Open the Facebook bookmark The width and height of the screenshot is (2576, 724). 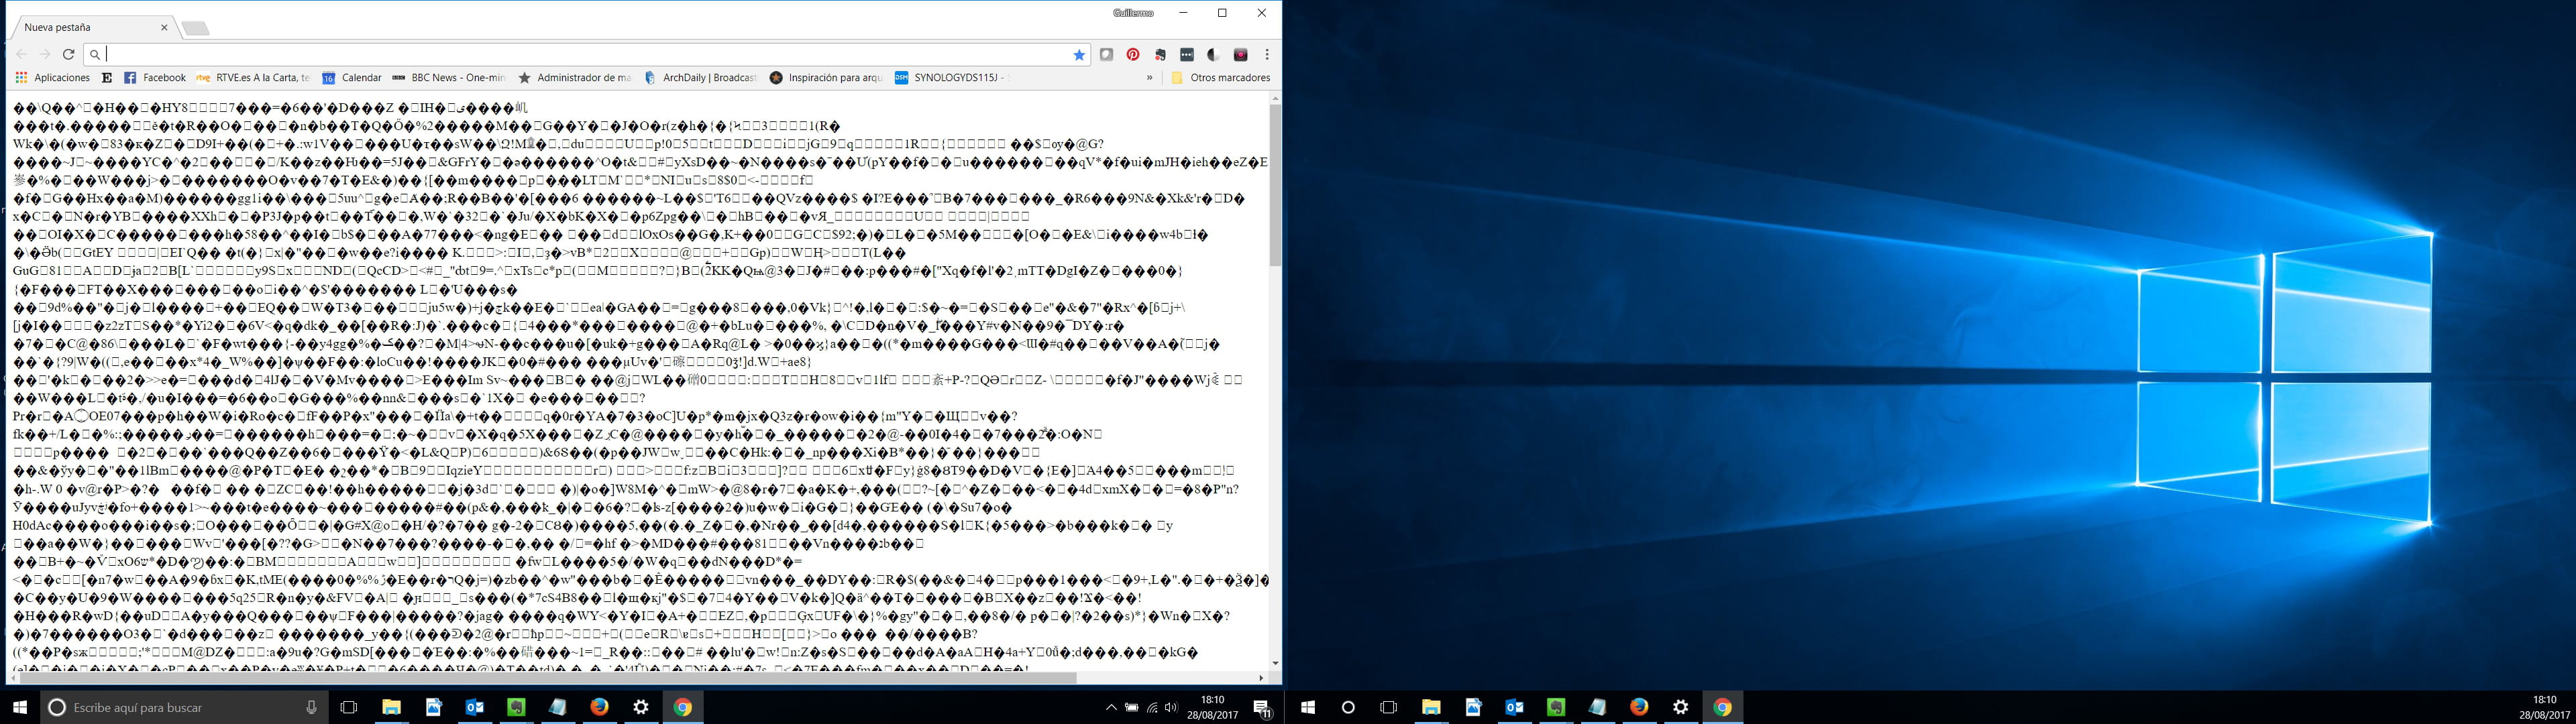(x=155, y=78)
